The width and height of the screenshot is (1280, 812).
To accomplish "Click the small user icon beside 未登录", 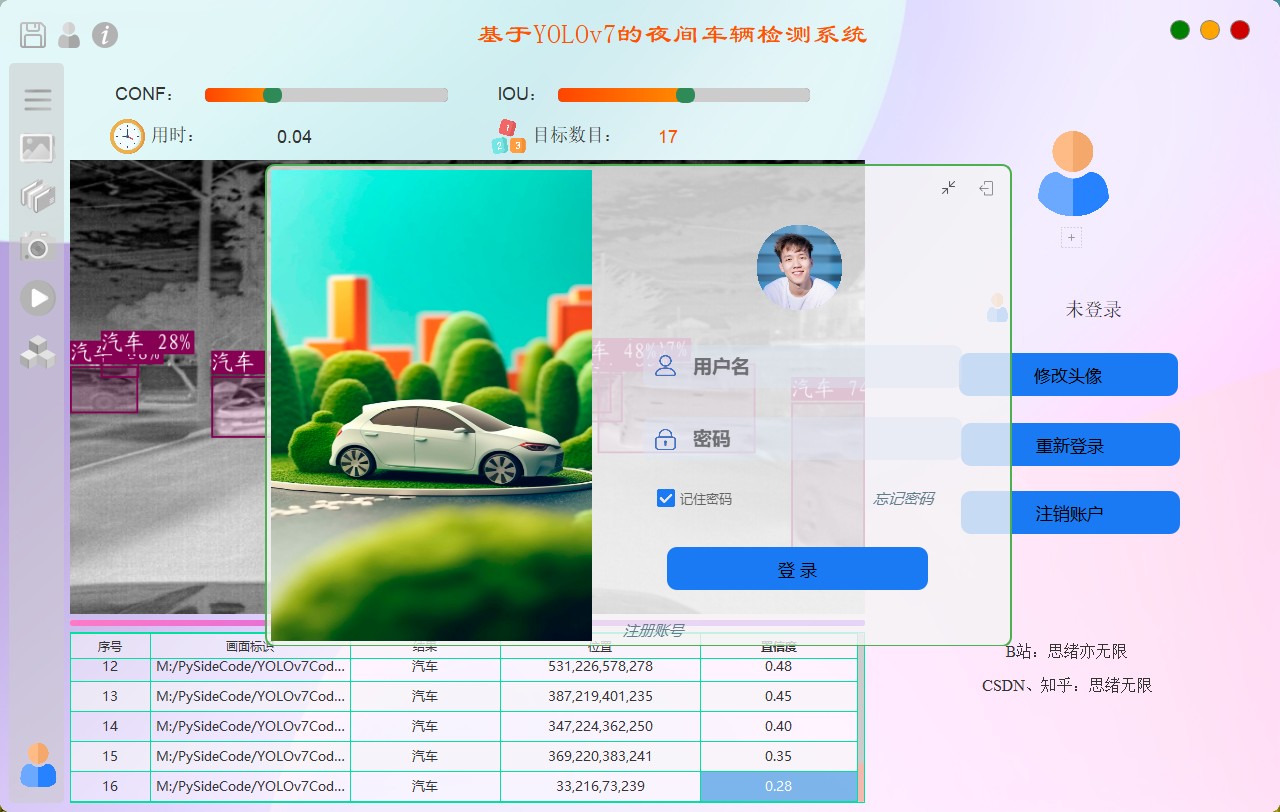I will tap(997, 308).
